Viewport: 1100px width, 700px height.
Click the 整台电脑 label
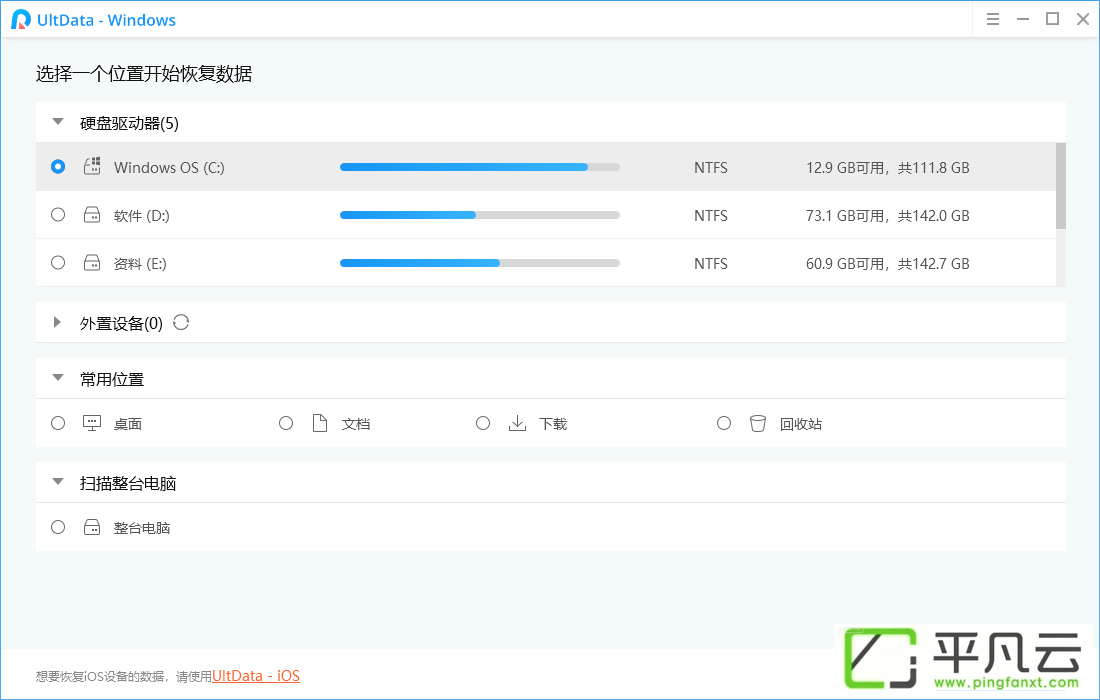[142, 527]
